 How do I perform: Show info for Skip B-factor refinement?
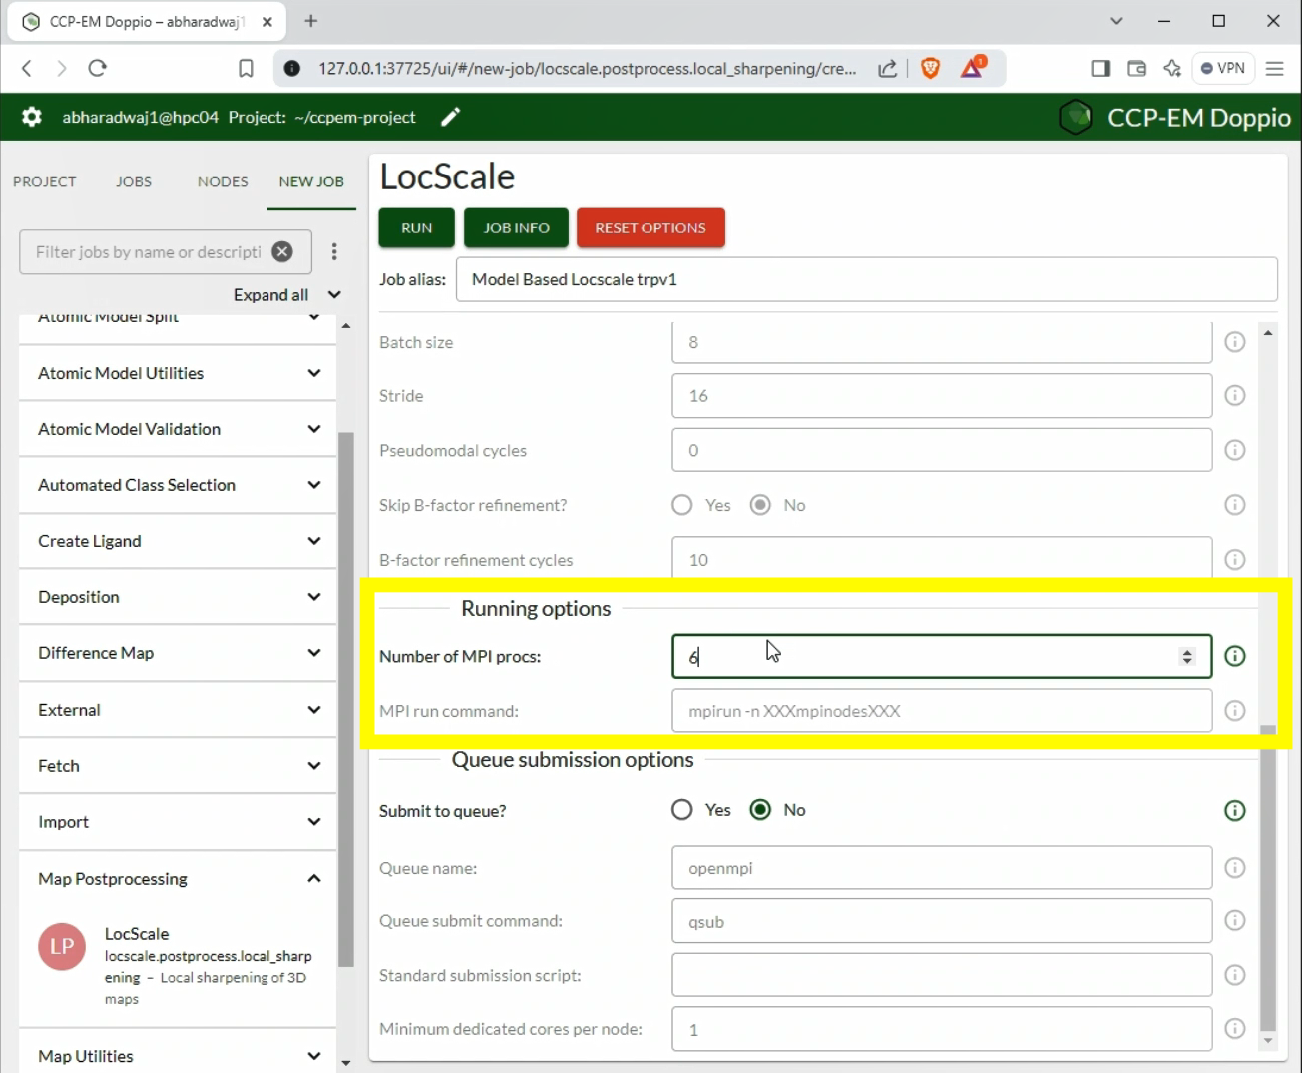click(1235, 505)
